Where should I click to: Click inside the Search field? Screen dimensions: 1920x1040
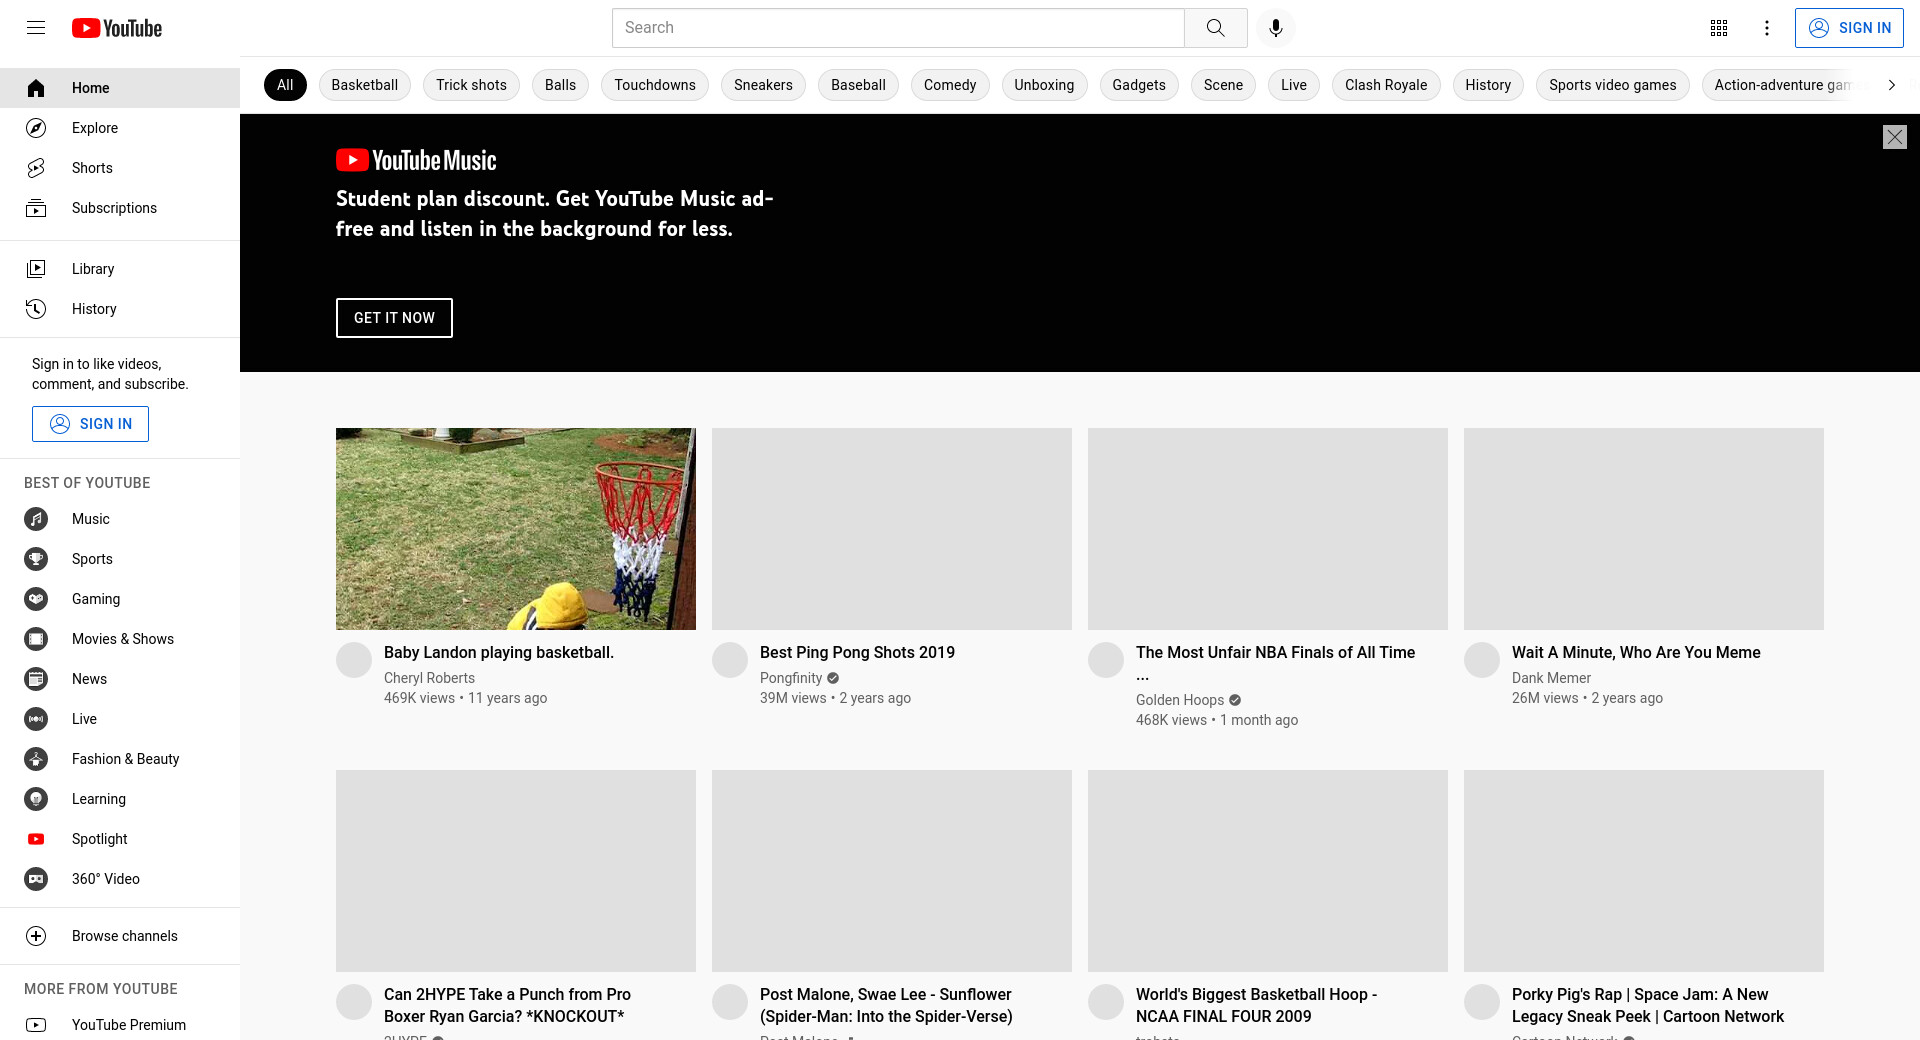(x=898, y=28)
